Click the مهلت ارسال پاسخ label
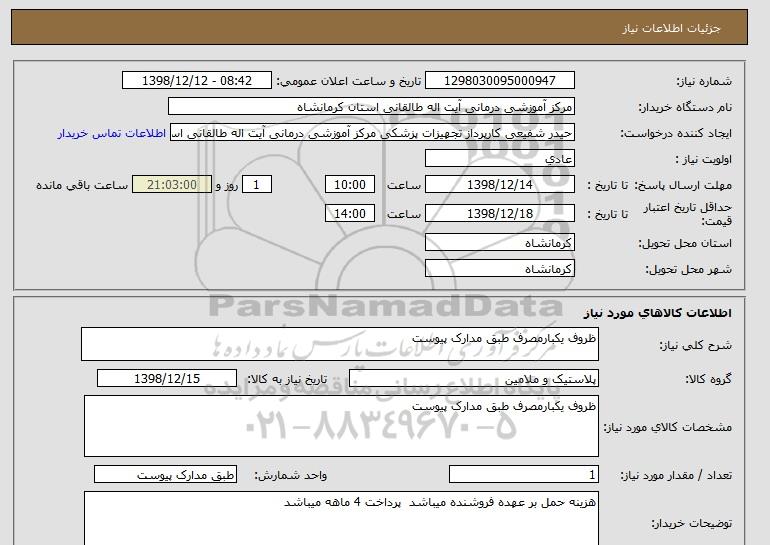The width and height of the screenshot is (770, 545). tap(684, 185)
